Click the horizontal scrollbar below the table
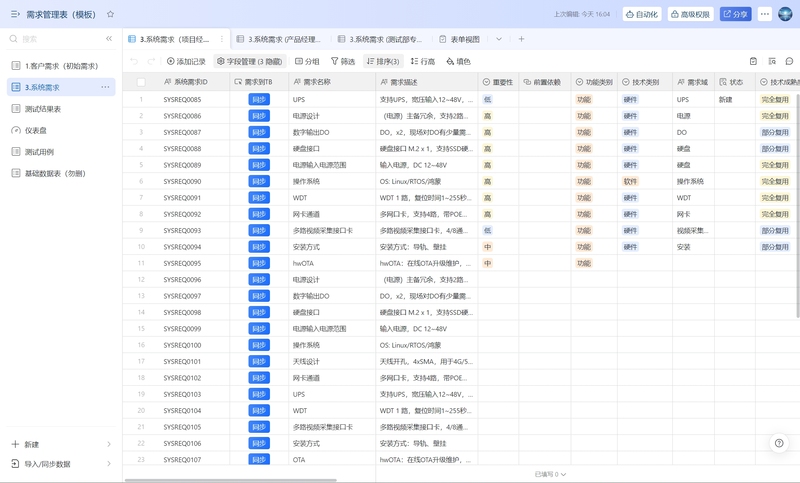This screenshot has height=483, width=800. click(x=231, y=480)
